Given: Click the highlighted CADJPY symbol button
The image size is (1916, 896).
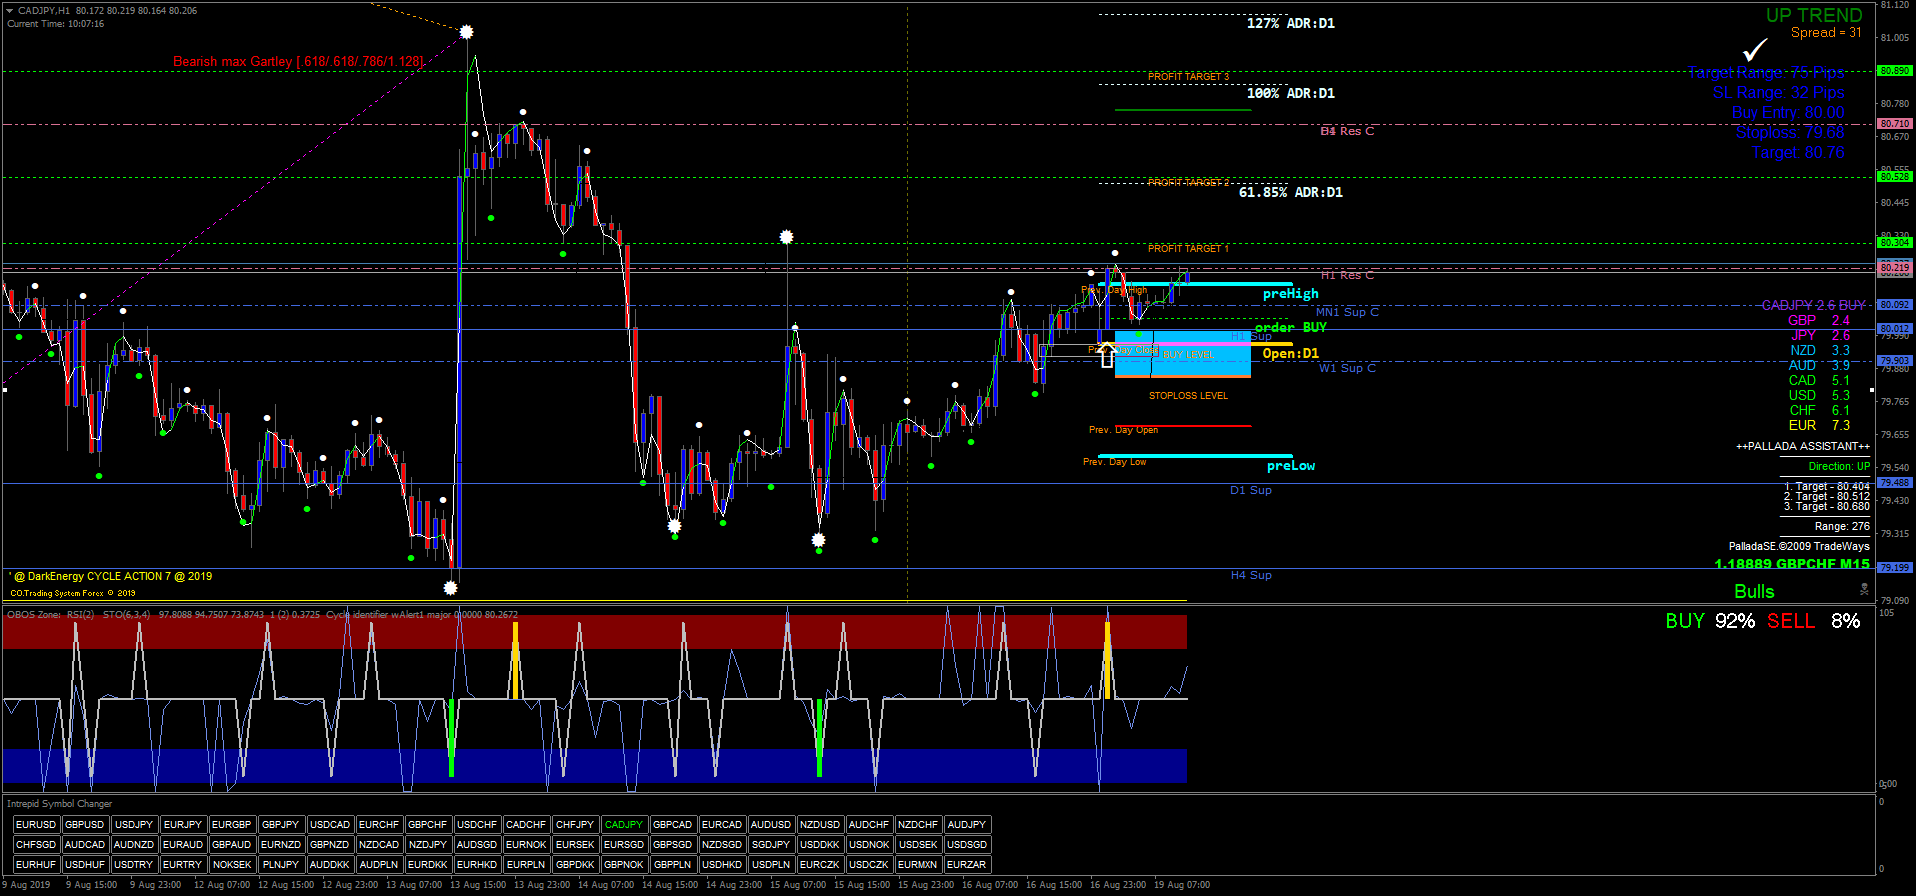Looking at the screenshot, I should pyautogui.click(x=623, y=825).
